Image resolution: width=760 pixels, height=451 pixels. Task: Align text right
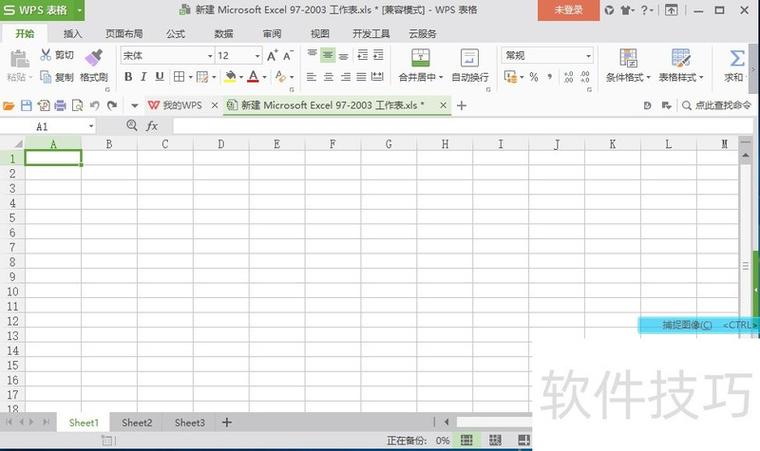point(345,77)
